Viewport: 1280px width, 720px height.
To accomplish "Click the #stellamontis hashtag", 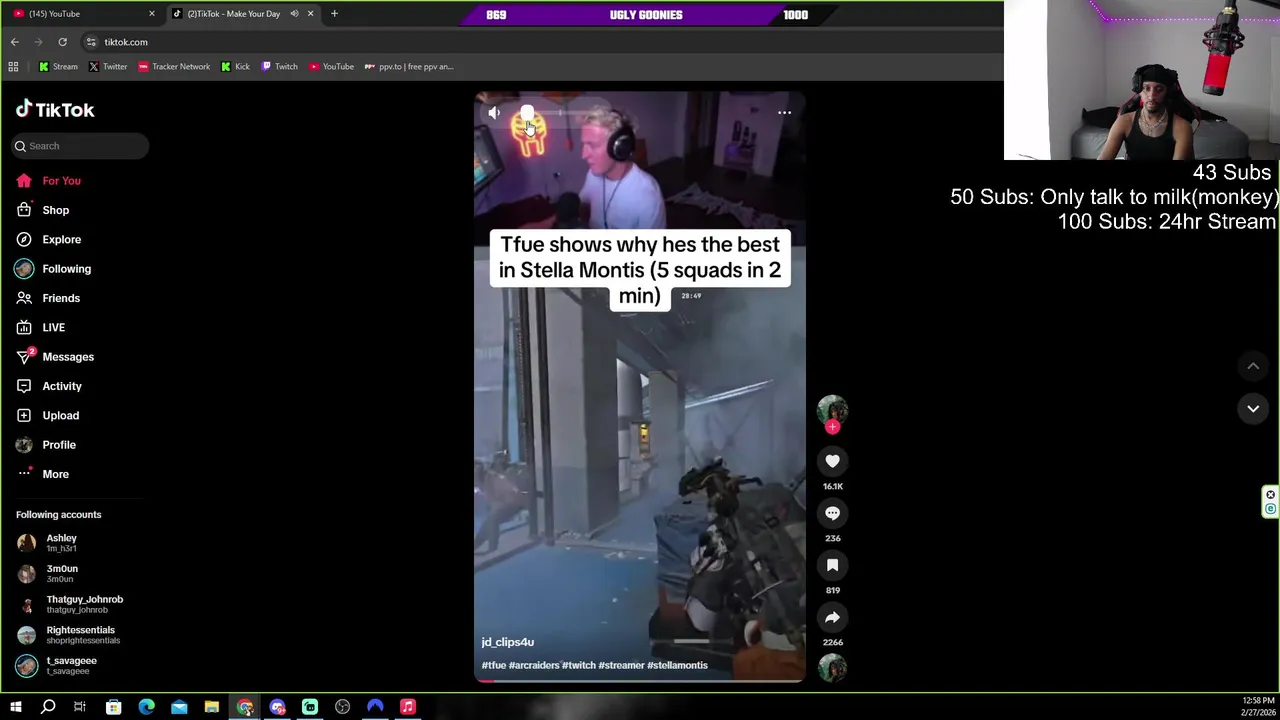I will (x=677, y=665).
